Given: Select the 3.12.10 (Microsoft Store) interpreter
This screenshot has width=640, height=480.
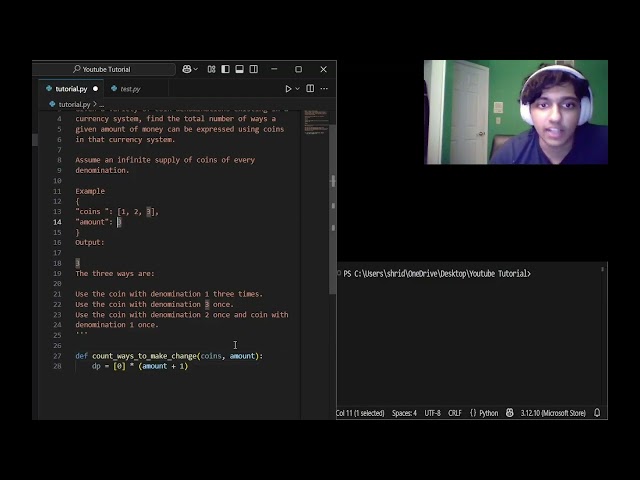Looking at the screenshot, I should point(553,413).
